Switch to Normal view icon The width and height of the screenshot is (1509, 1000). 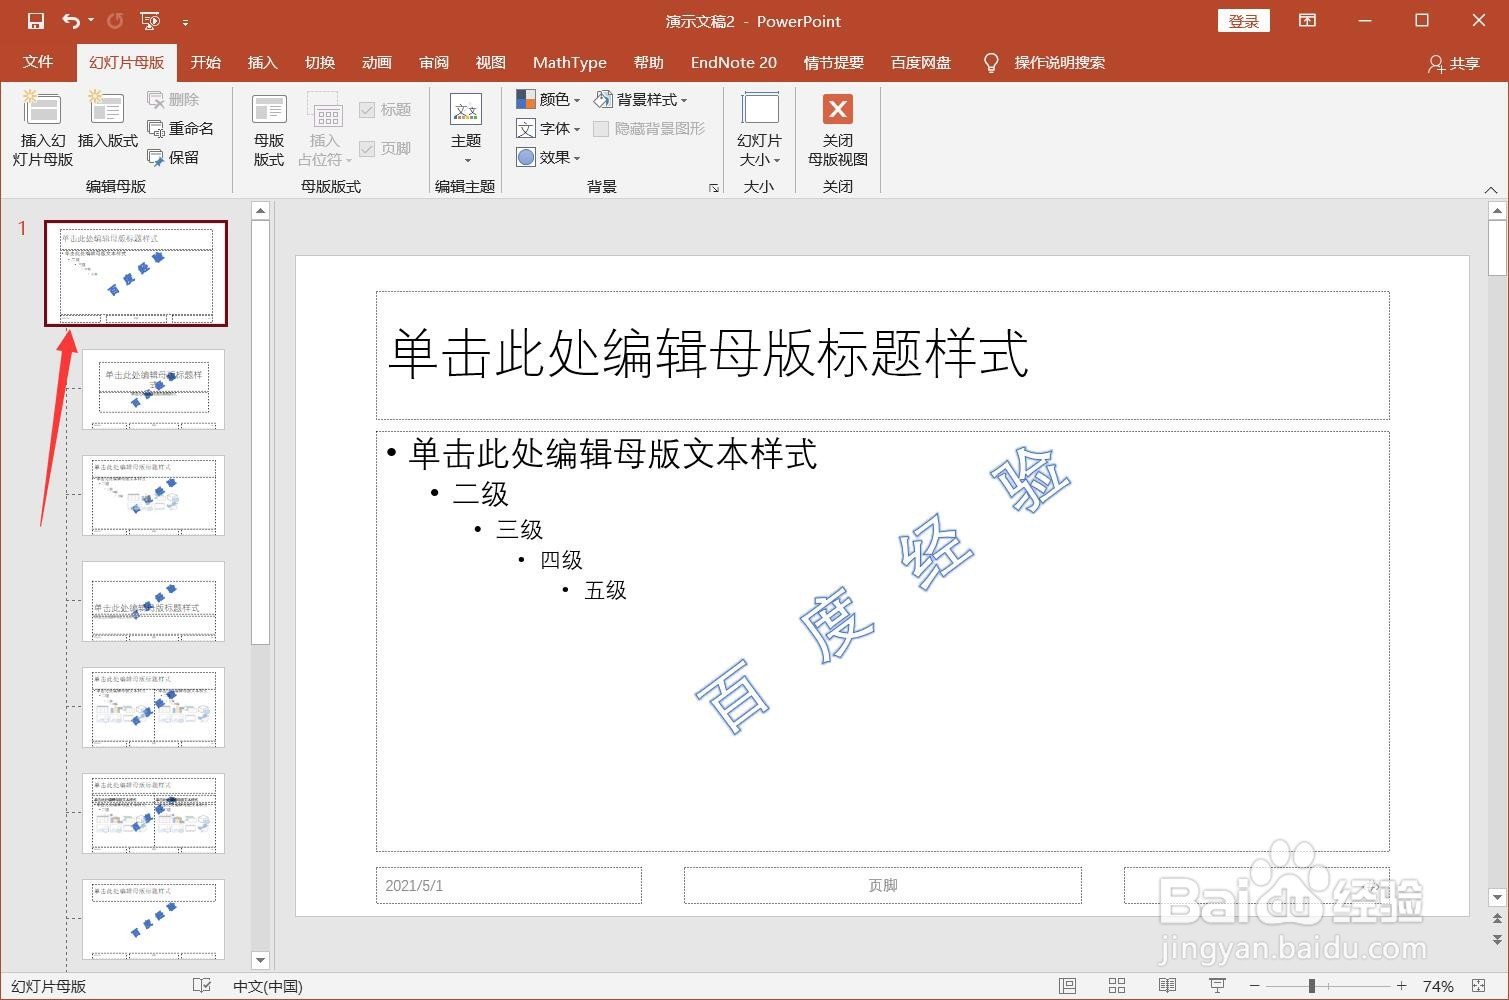(1068, 986)
